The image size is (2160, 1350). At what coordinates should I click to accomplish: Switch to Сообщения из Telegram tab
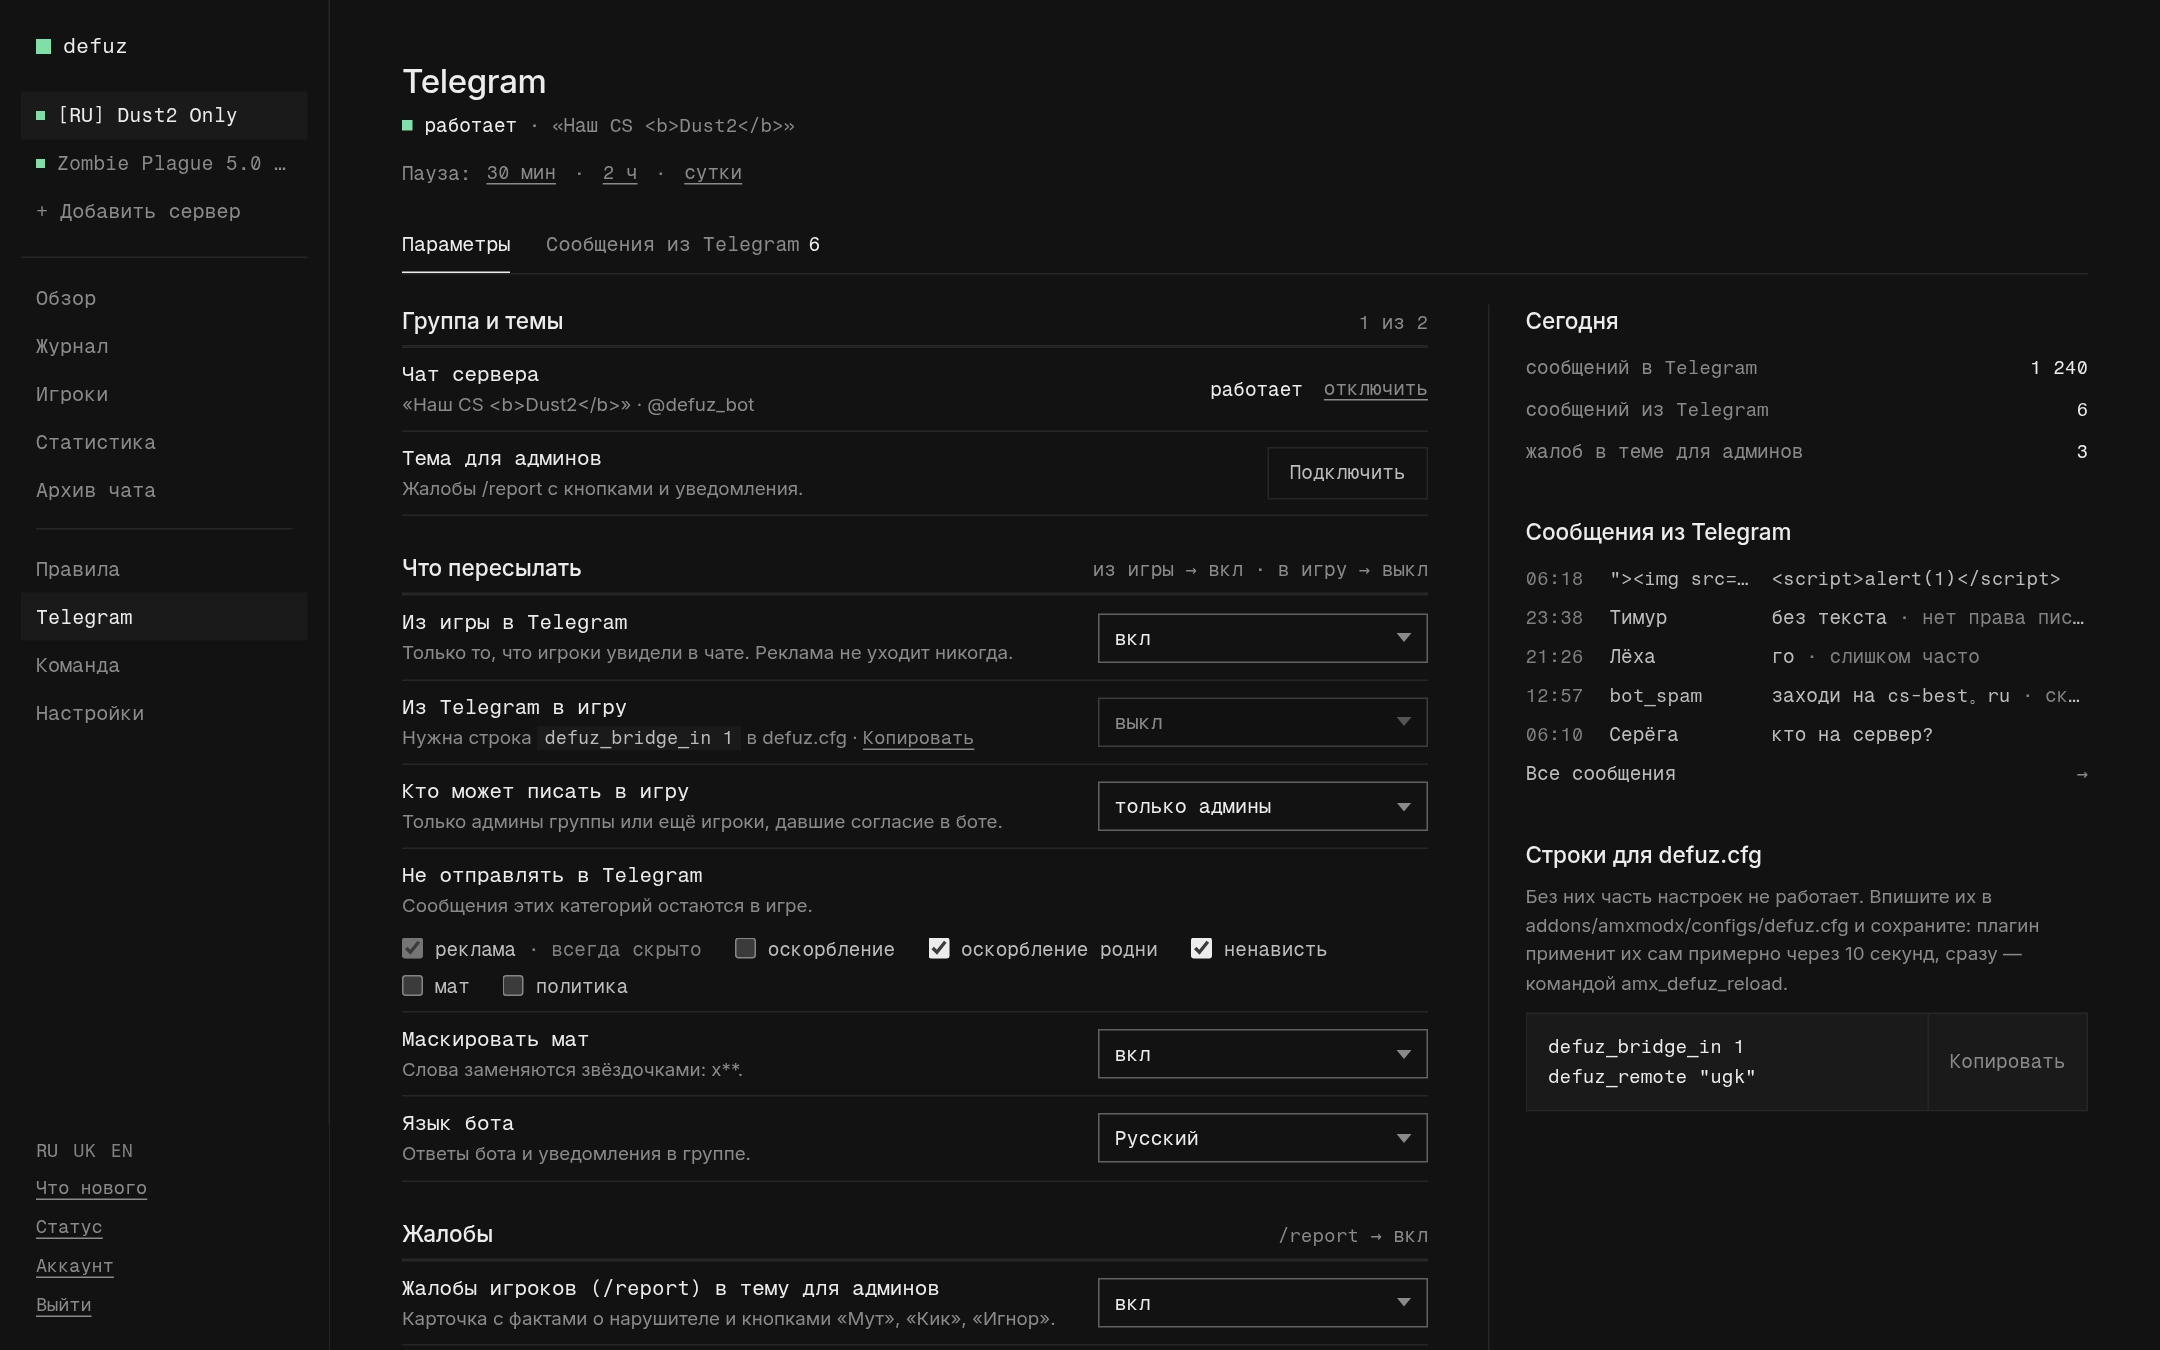point(683,245)
